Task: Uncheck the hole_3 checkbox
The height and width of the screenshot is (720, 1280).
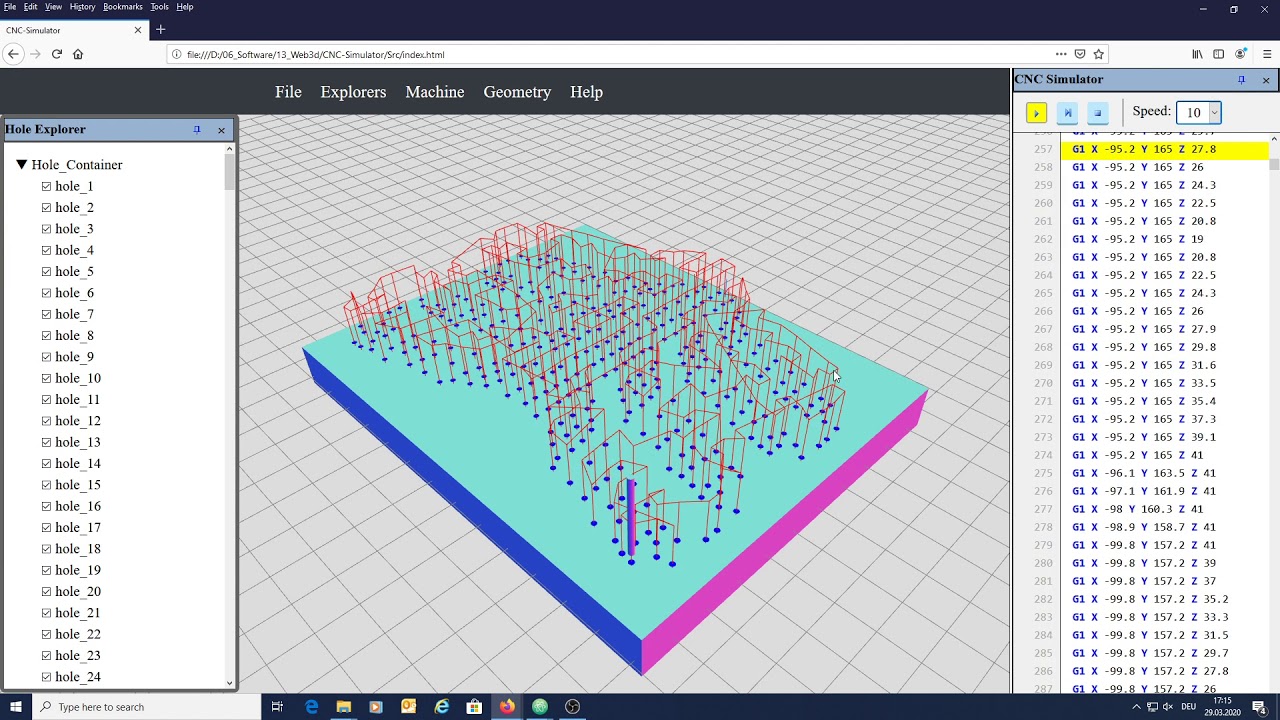Action: pyautogui.click(x=47, y=229)
